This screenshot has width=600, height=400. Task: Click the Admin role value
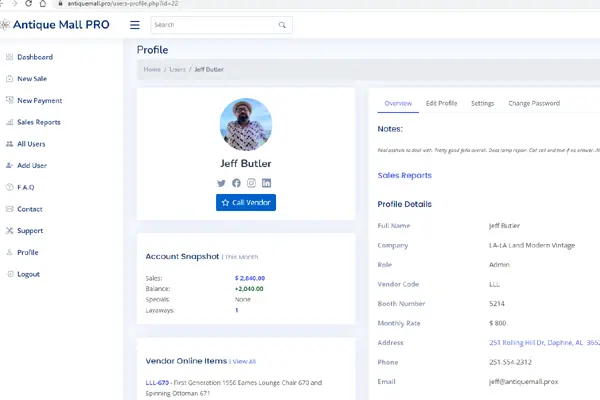click(x=499, y=264)
